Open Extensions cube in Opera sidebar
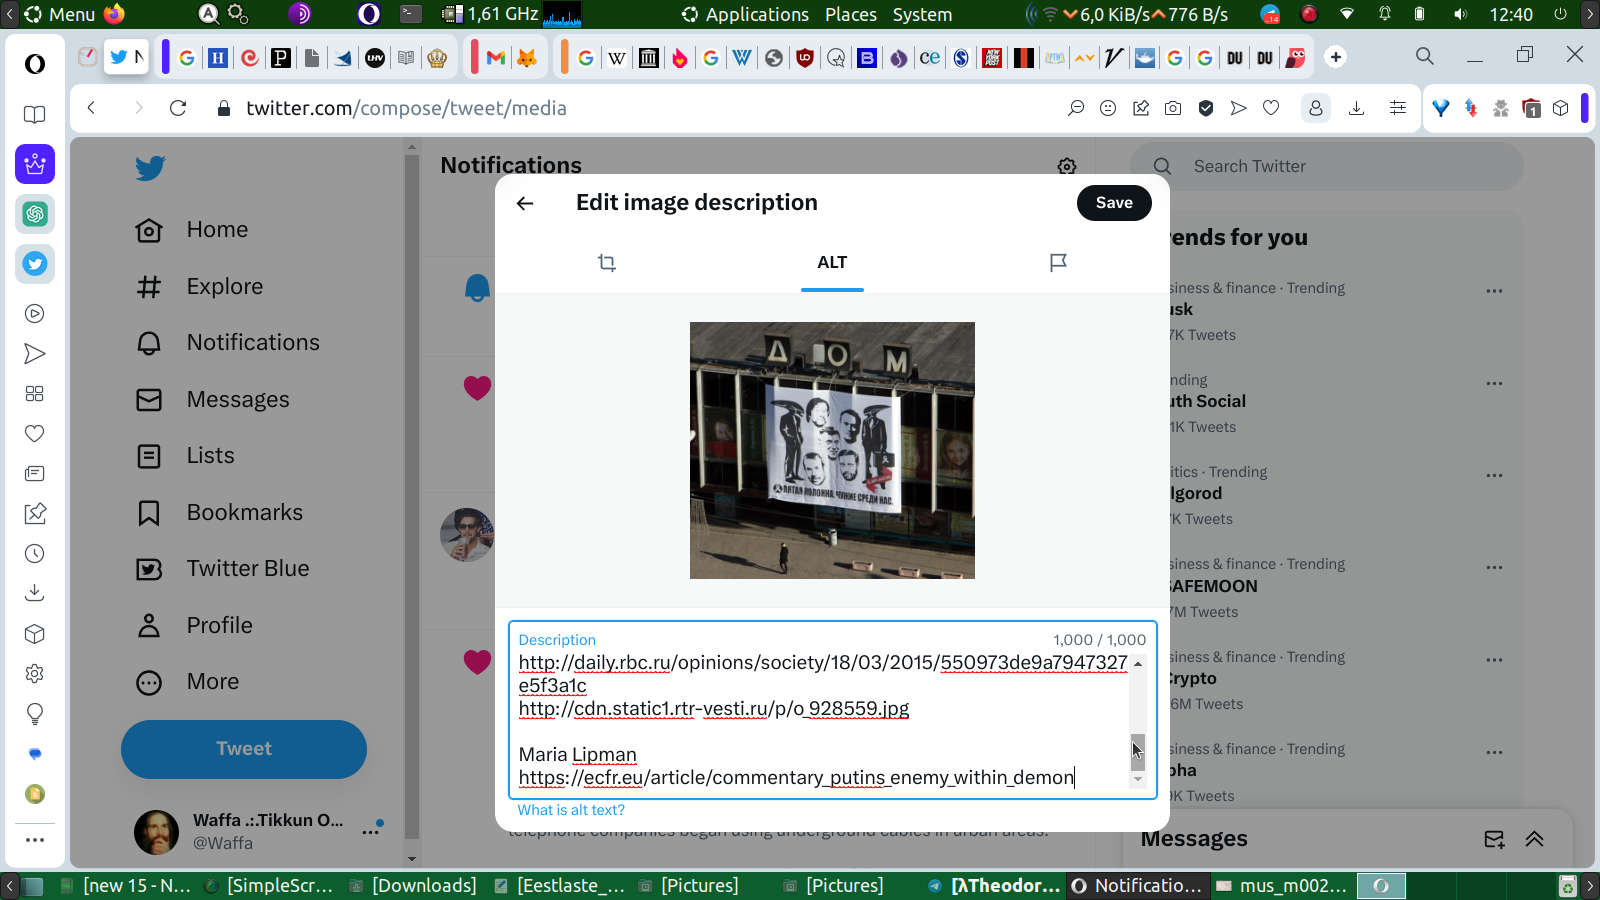The width and height of the screenshot is (1600, 900). click(35, 634)
